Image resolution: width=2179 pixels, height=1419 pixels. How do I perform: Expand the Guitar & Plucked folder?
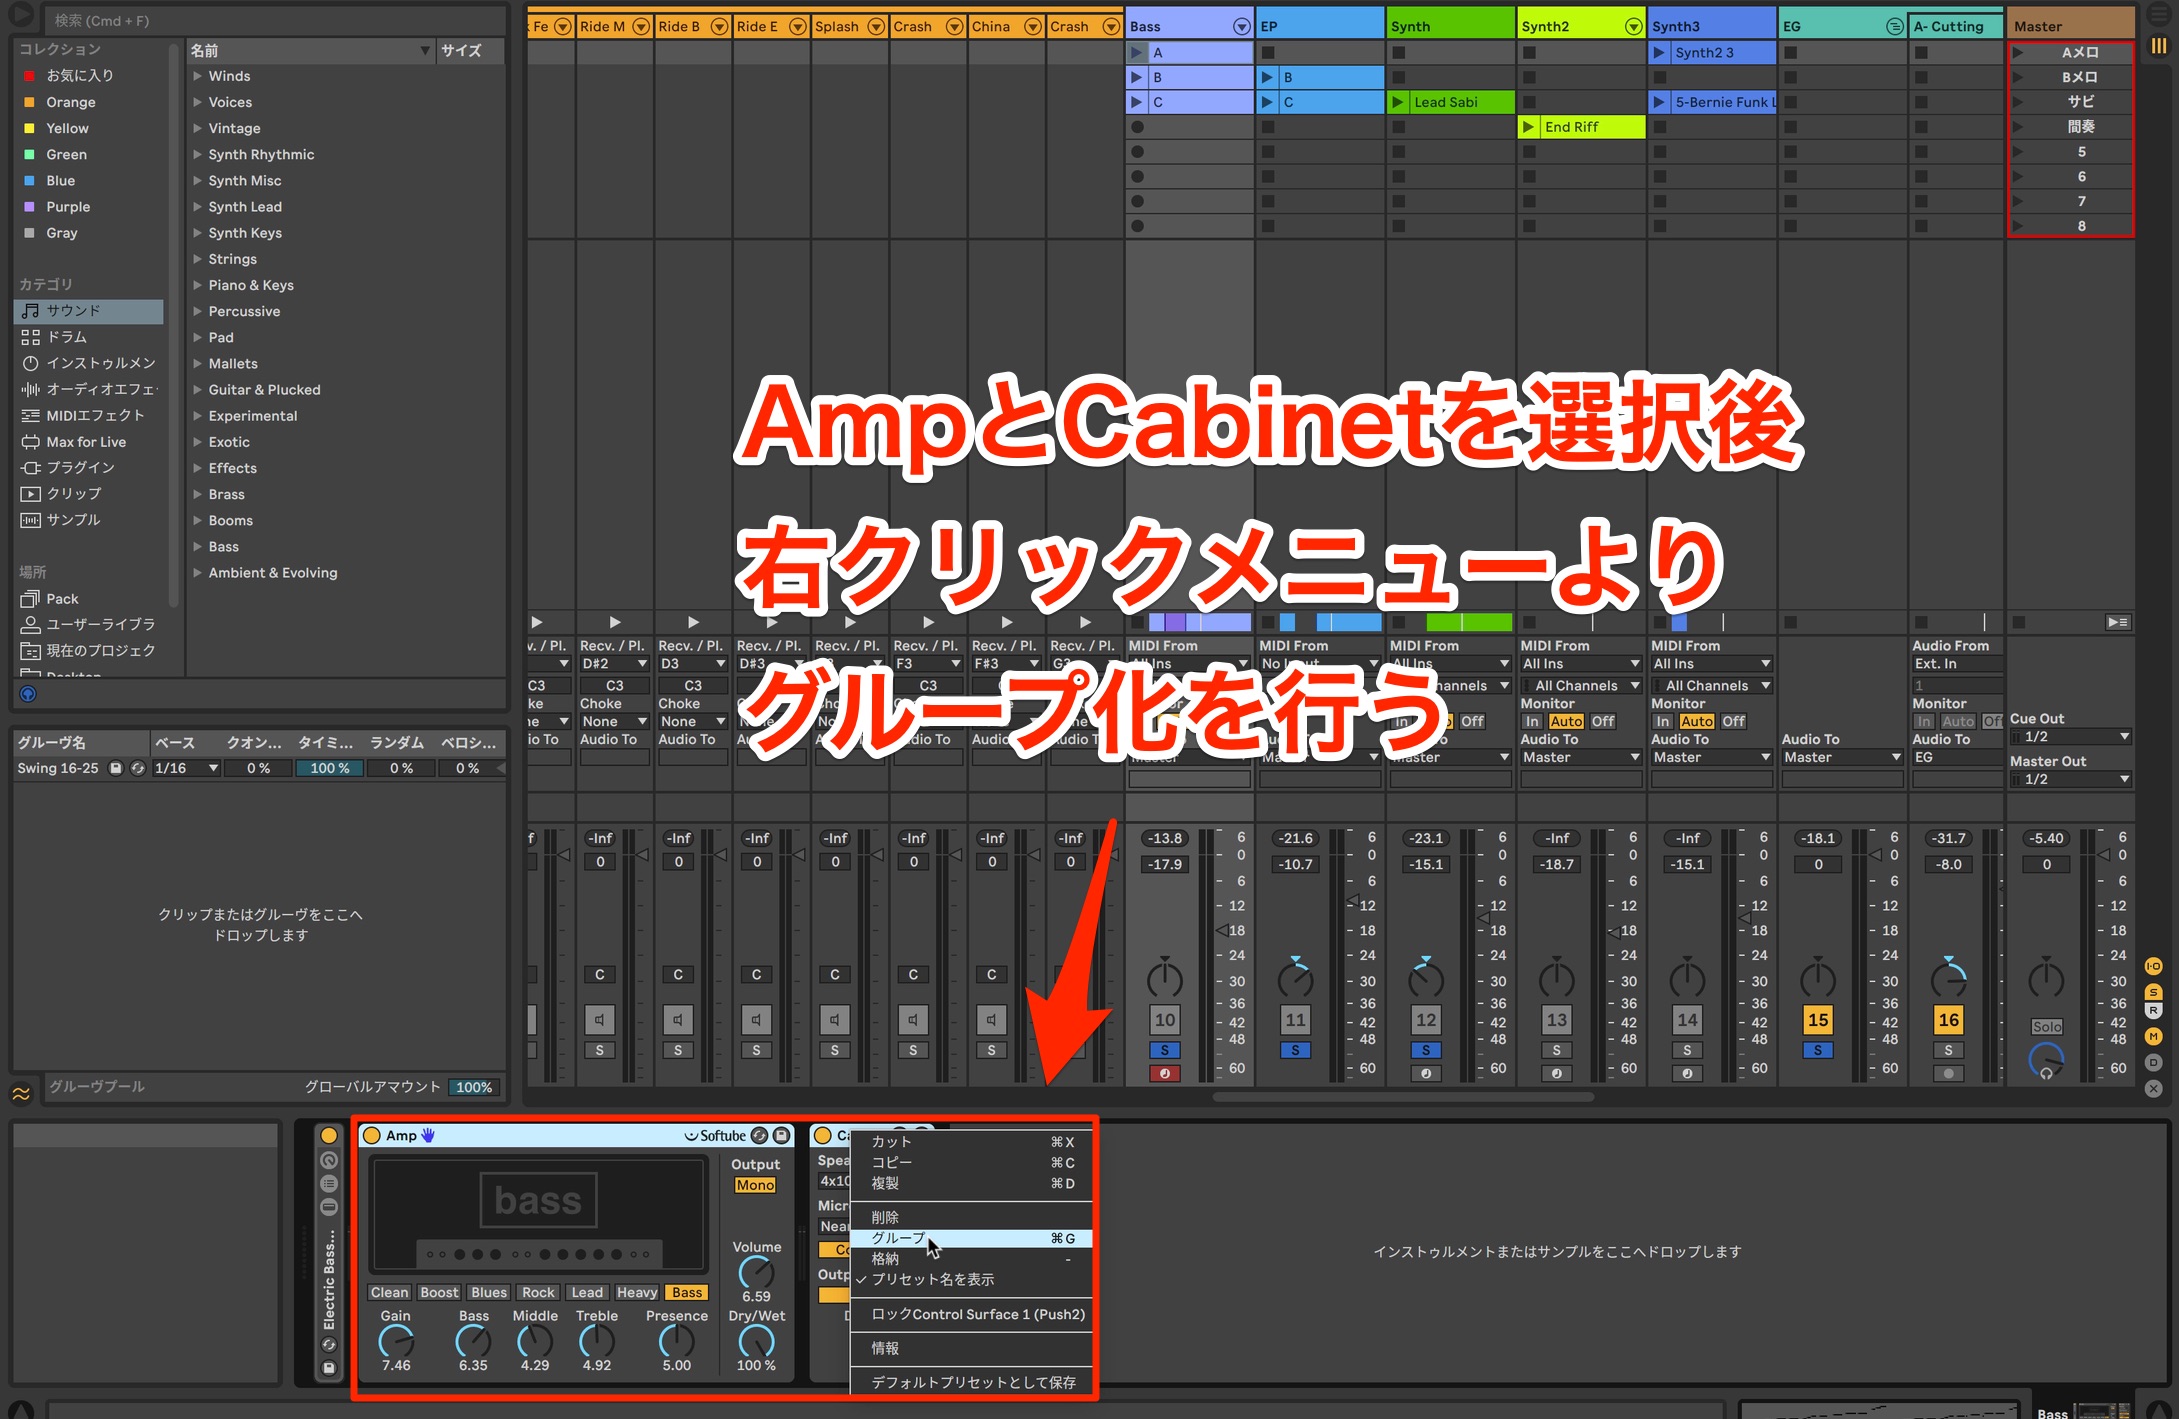(198, 390)
